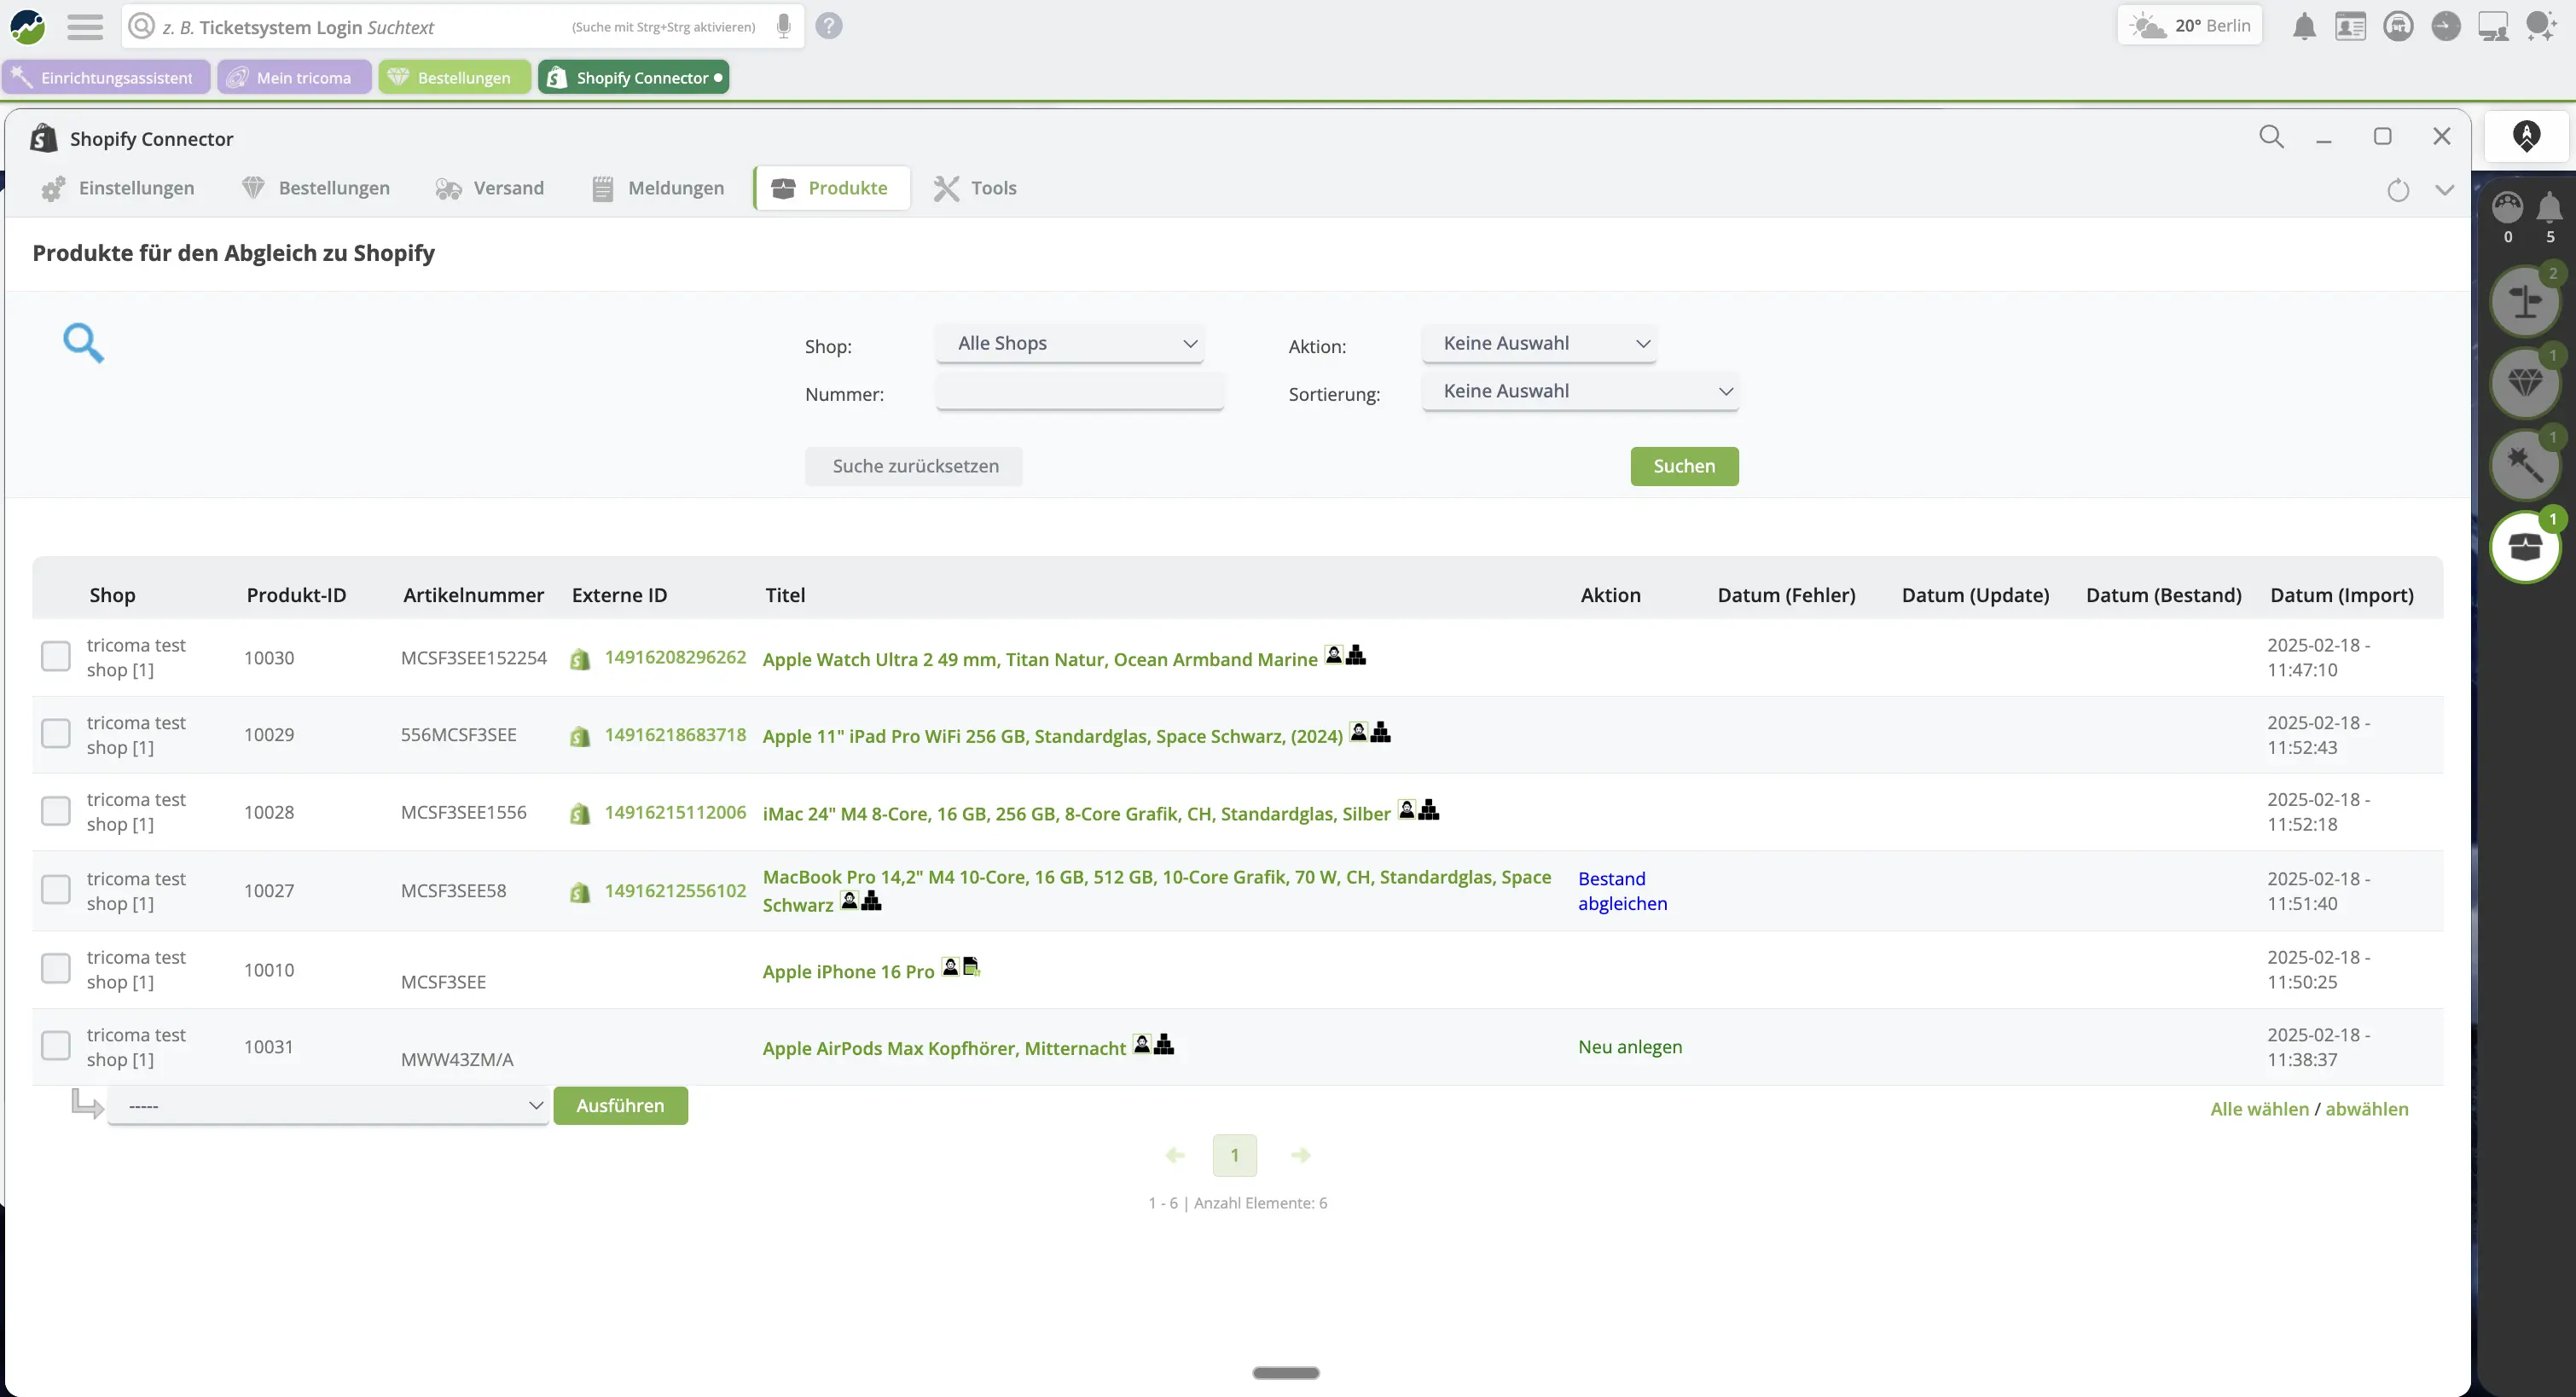Click the reload icon beside the tabs
Viewport: 2576px width, 1397px height.
tap(2398, 190)
